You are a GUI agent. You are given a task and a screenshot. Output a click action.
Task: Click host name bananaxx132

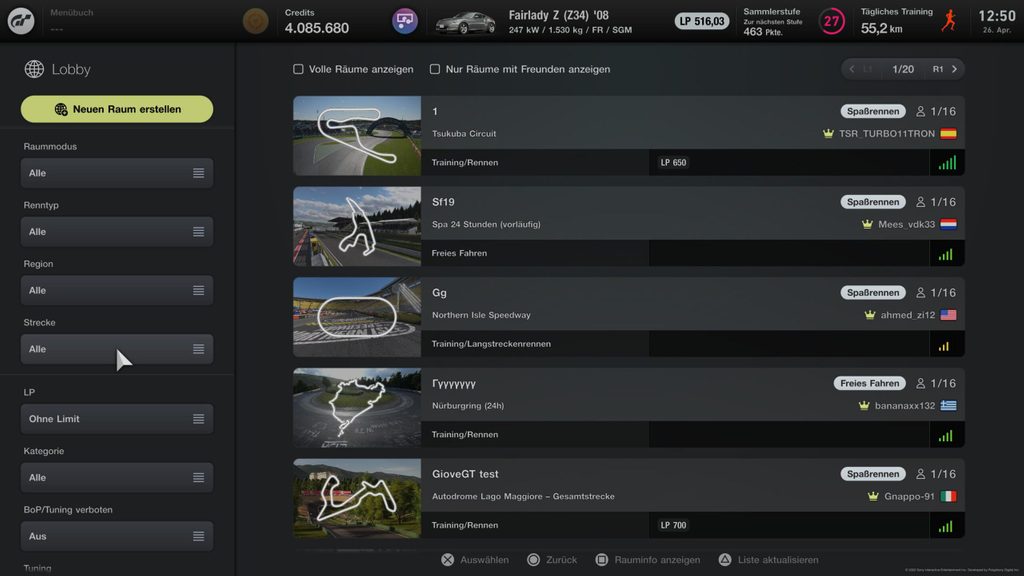904,406
